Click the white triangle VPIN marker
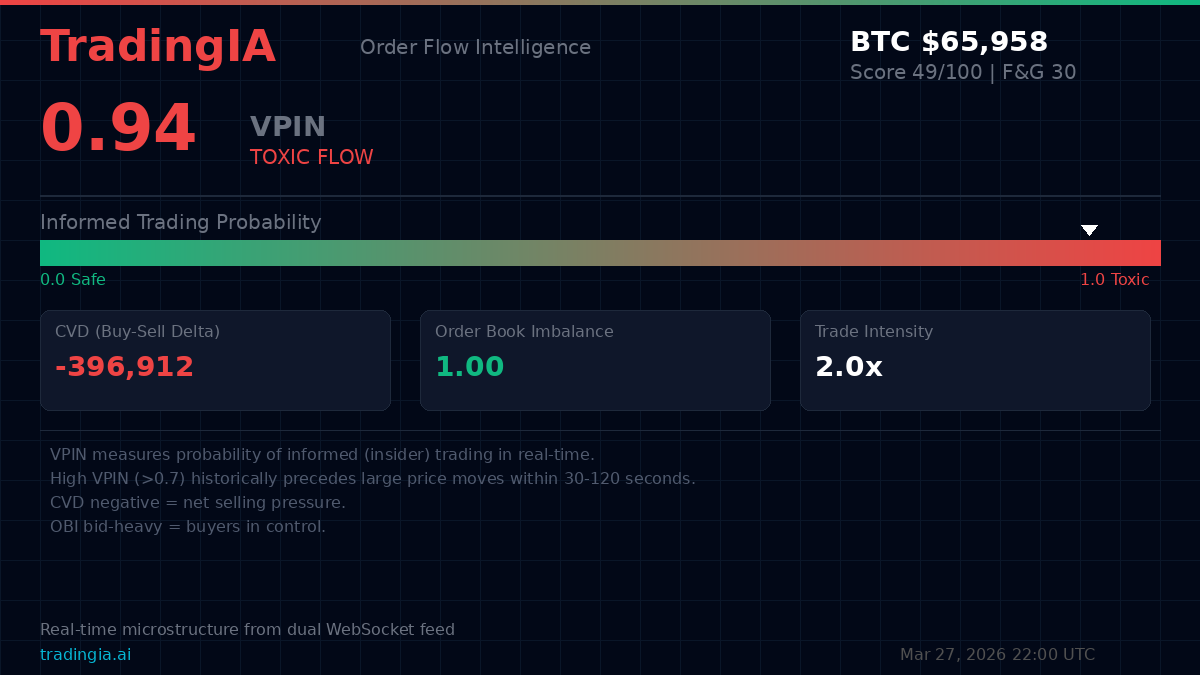Screen dimensions: 1200x675 tap(1089, 230)
